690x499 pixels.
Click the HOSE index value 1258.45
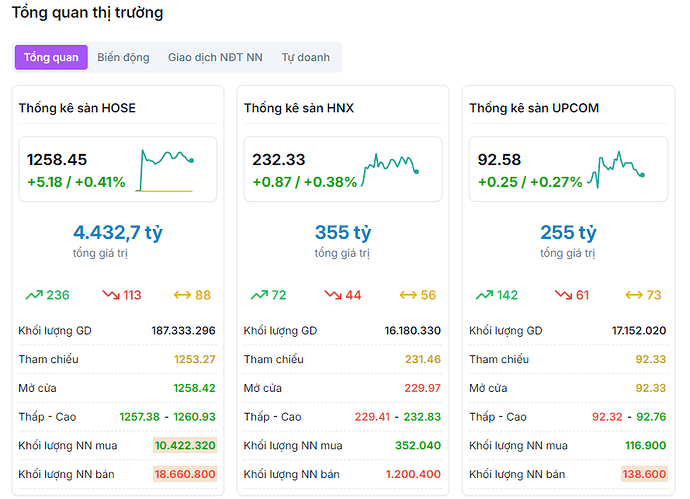tap(57, 159)
